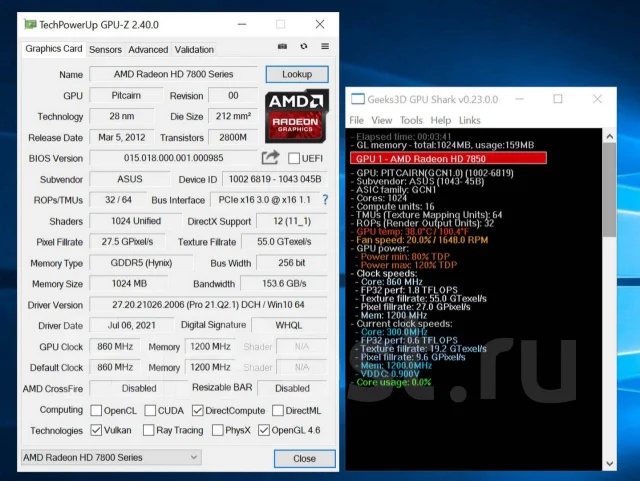Click the AMD CrossFire Disabled value
The width and height of the screenshot is (640, 481).
pos(139,388)
